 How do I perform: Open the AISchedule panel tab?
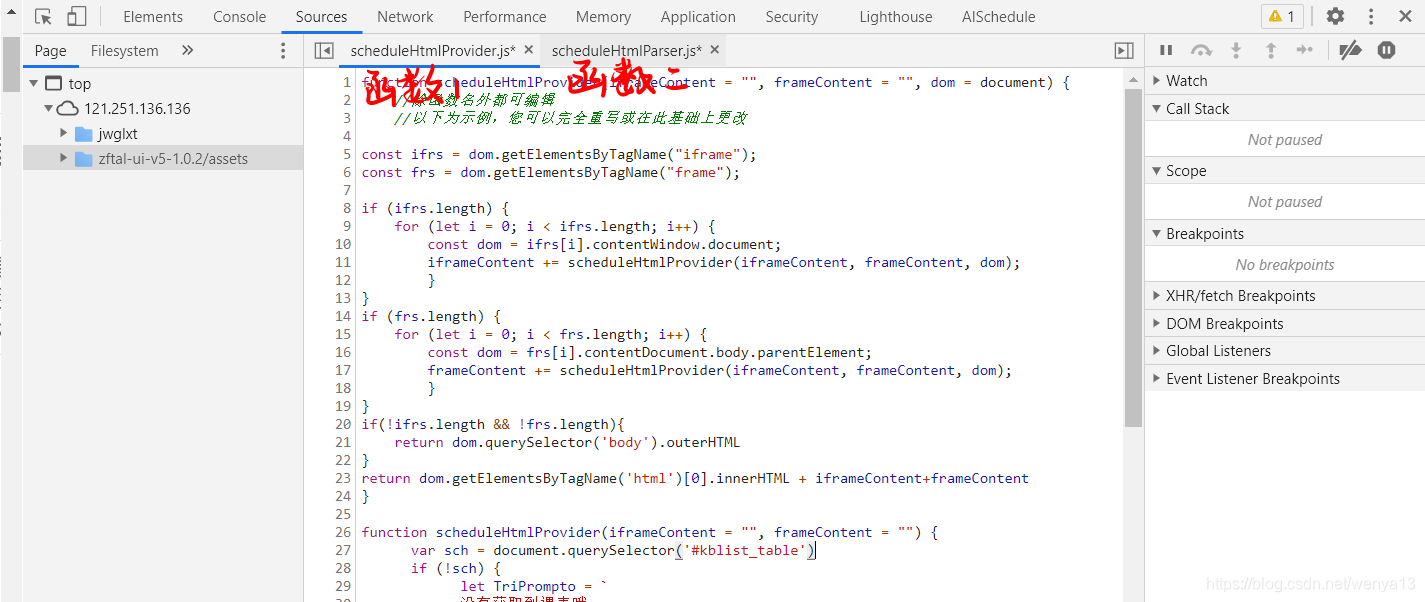pyautogui.click(x=998, y=17)
